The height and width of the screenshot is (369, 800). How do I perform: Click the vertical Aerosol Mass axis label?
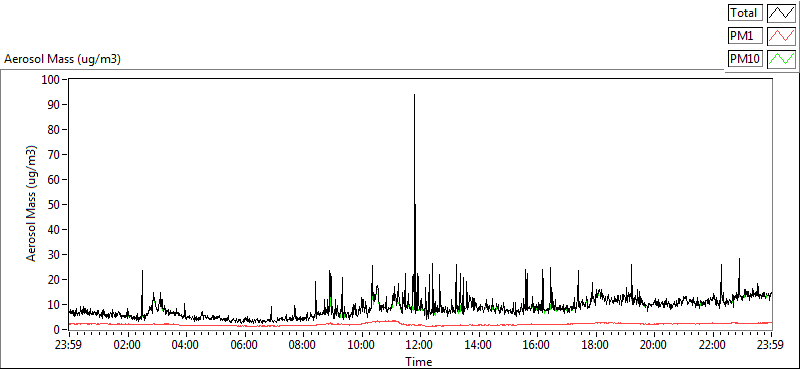[x=32, y=204]
